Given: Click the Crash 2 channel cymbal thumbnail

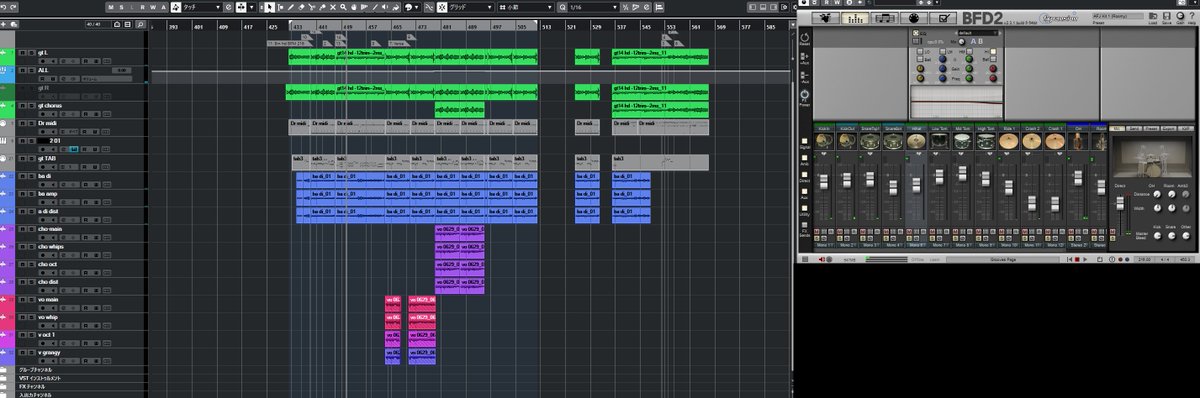Looking at the screenshot, I should pyautogui.click(x=1032, y=141).
